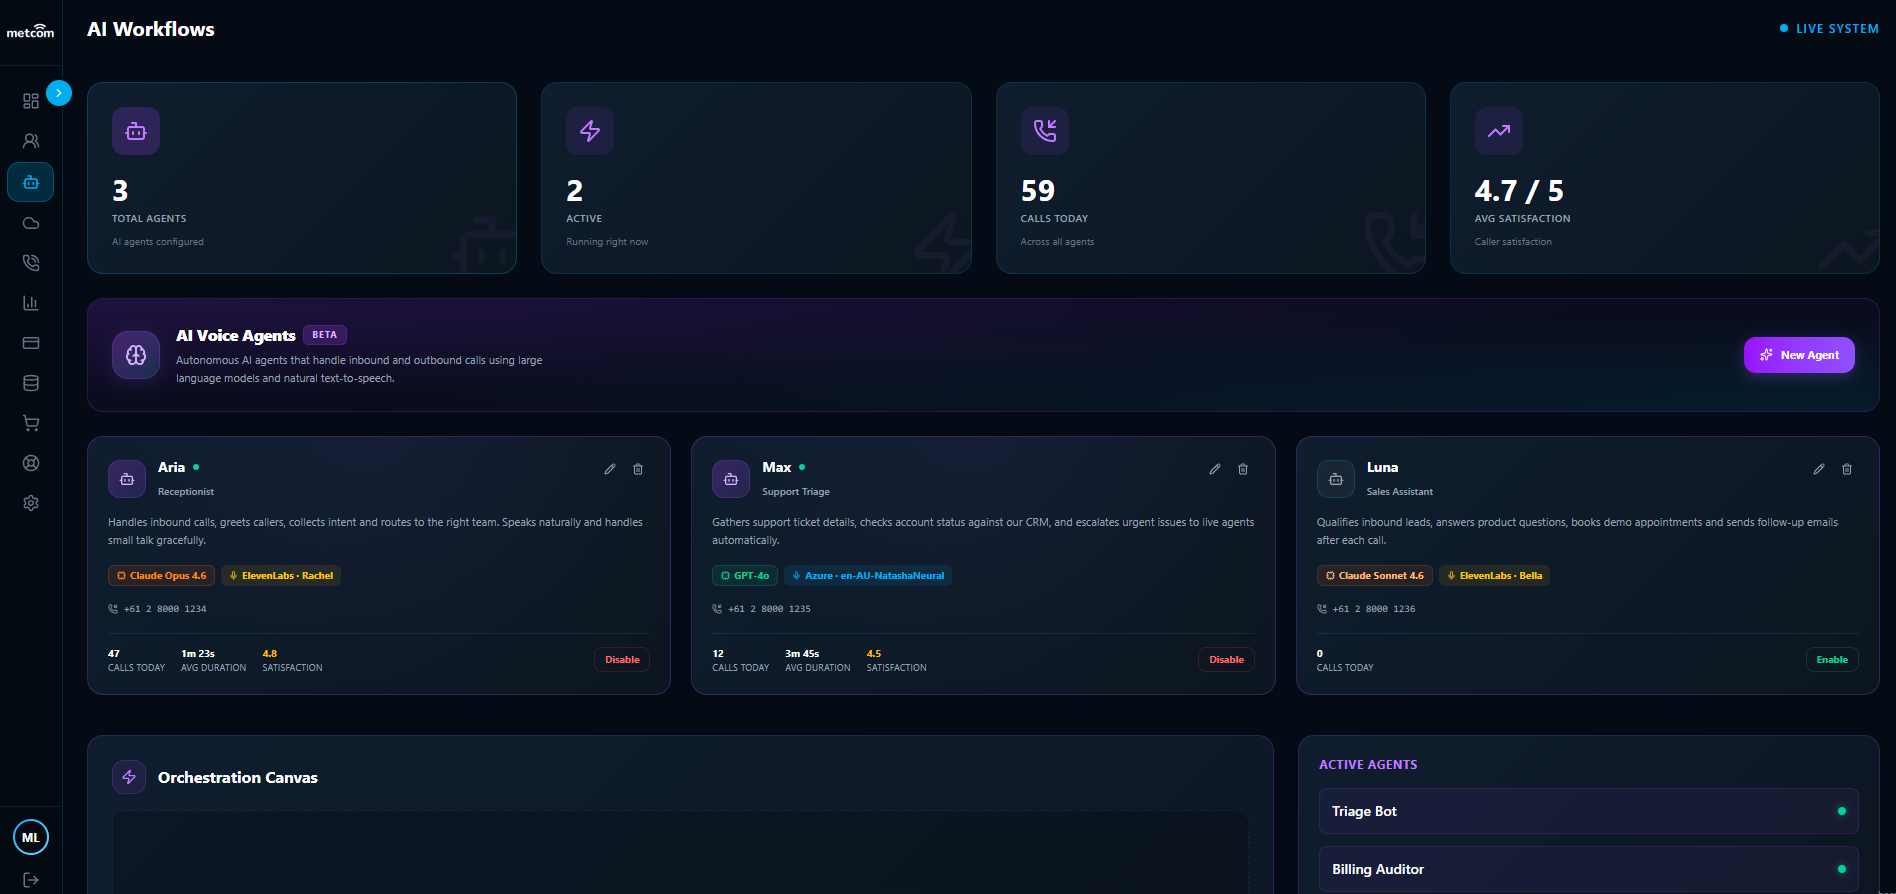
Task: Click the 4.7 / 5 satisfaction value
Action: tap(1519, 191)
